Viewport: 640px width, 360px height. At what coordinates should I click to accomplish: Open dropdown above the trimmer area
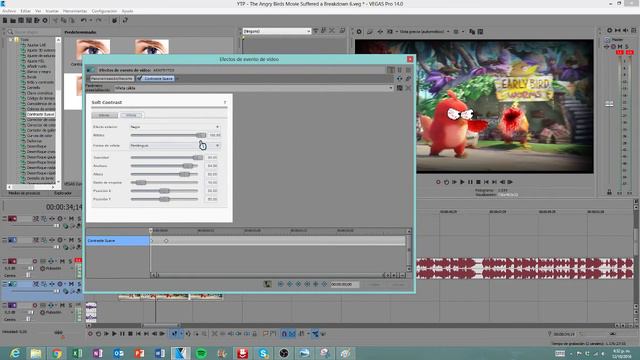point(277,31)
